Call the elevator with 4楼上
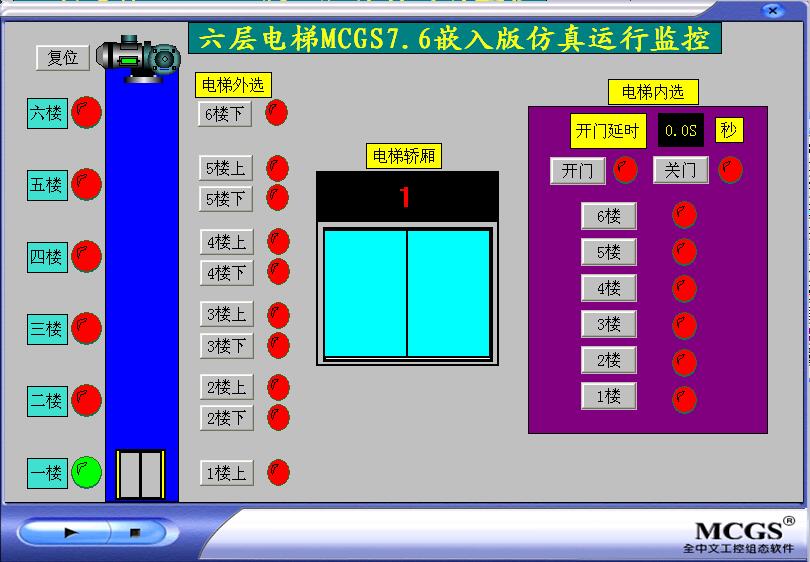 227,242
